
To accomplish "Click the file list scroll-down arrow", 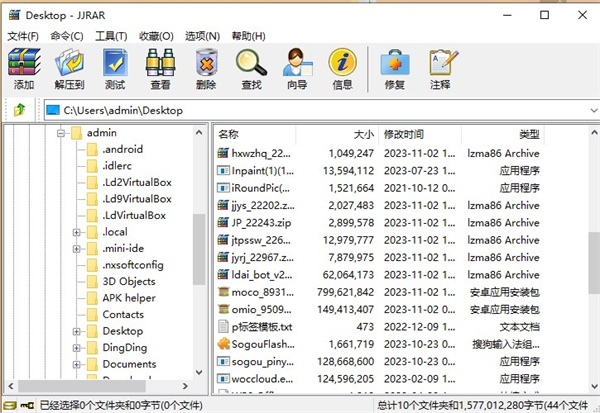I will [594, 386].
